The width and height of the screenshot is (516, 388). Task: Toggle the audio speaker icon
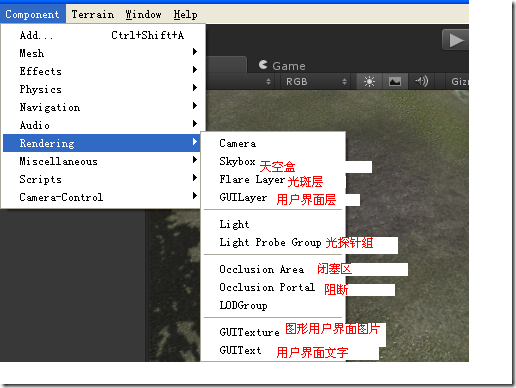click(x=421, y=81)
